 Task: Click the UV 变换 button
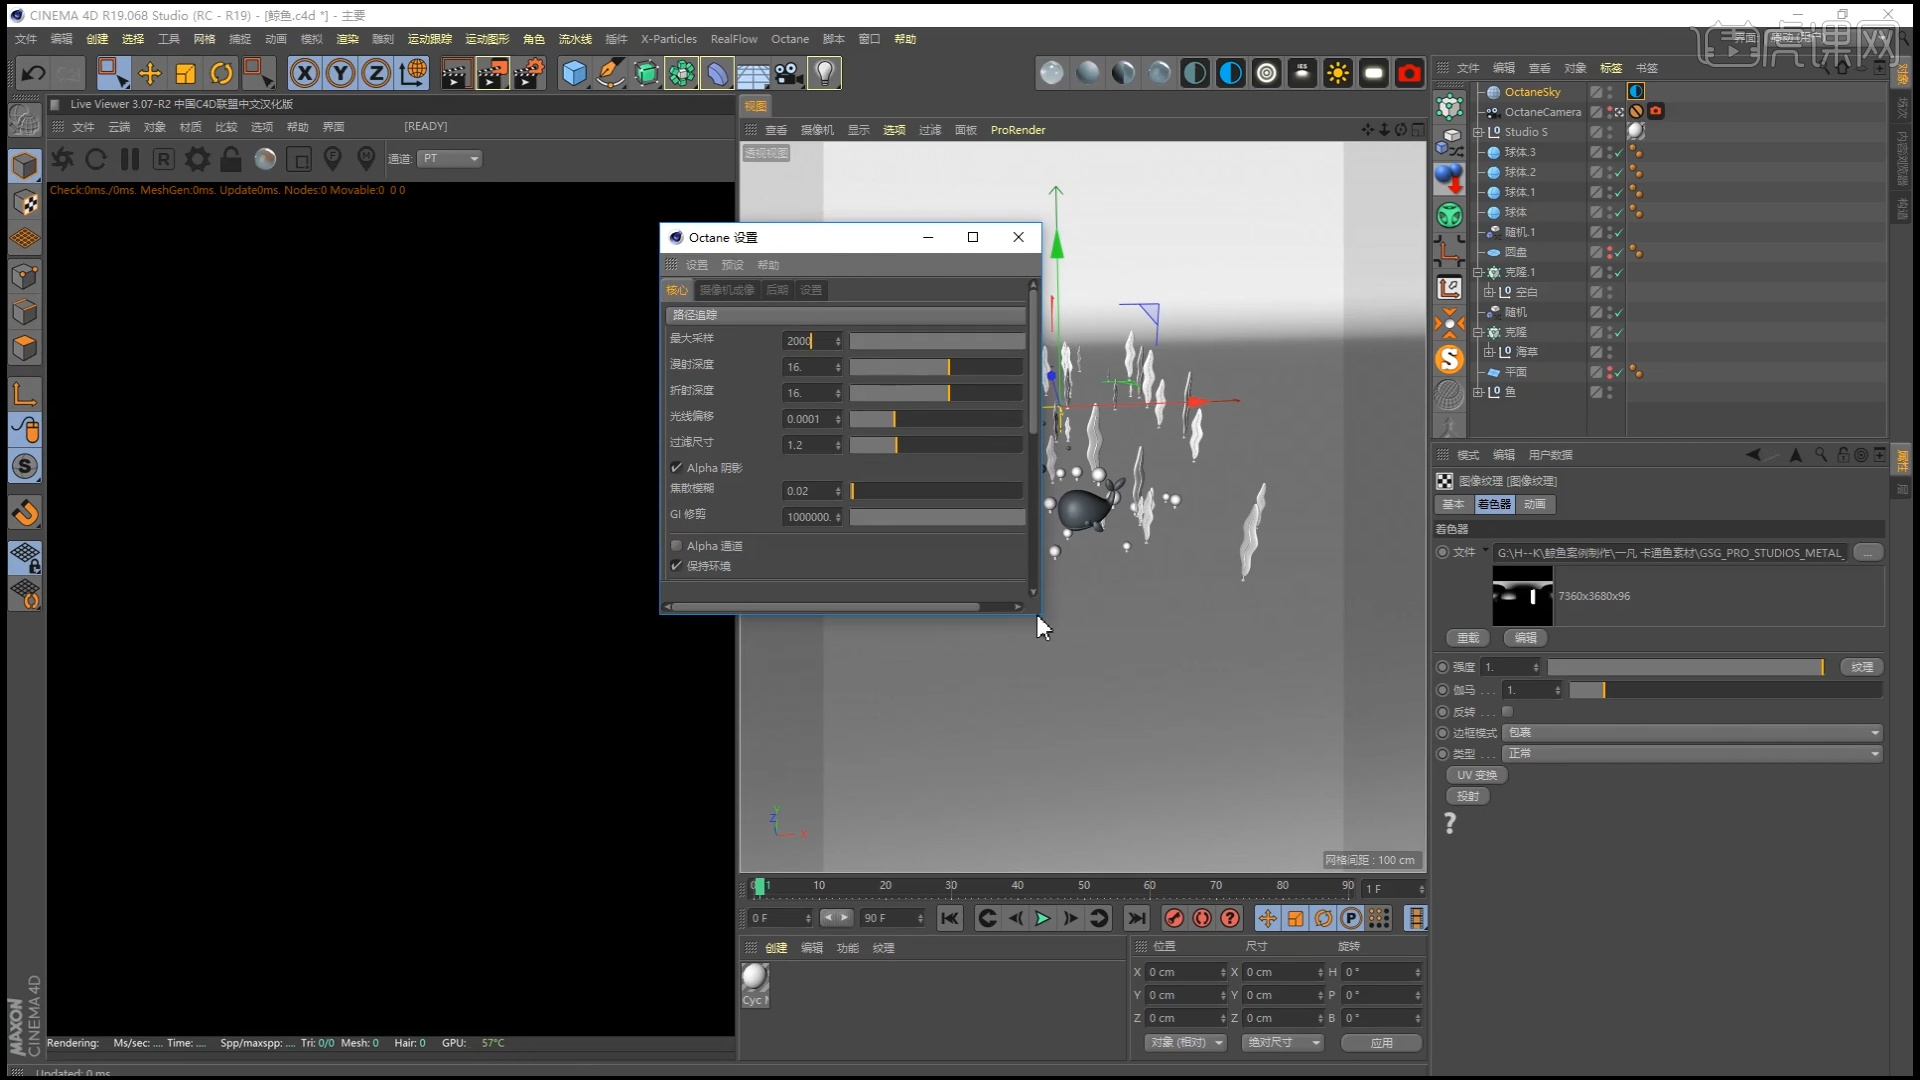(1477, 775)
